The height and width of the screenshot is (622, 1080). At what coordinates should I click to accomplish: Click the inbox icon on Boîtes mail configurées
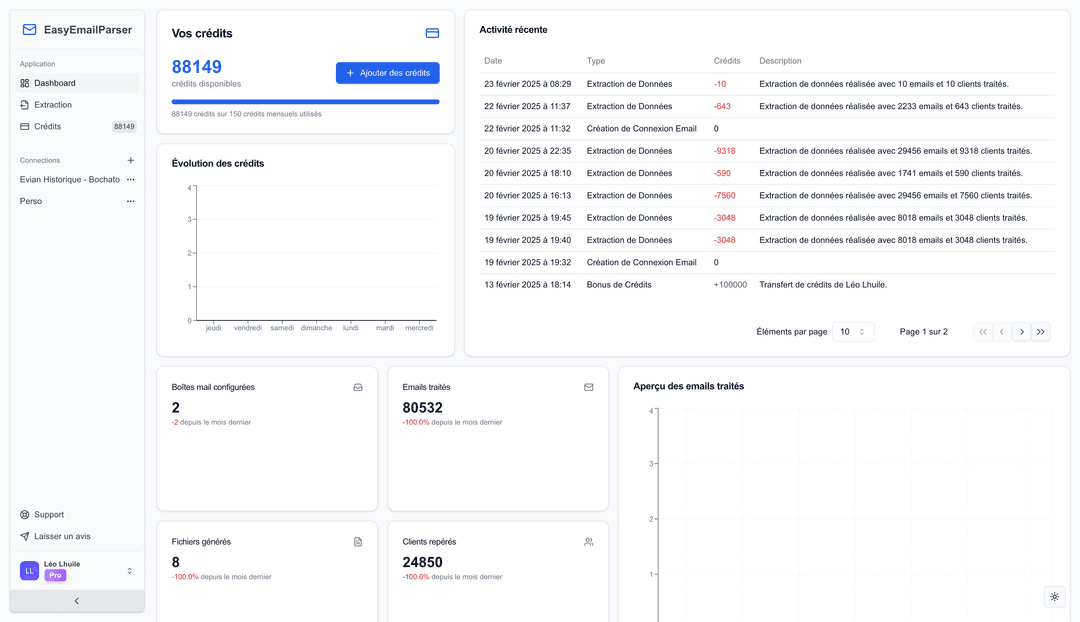(x=357, y=387)
